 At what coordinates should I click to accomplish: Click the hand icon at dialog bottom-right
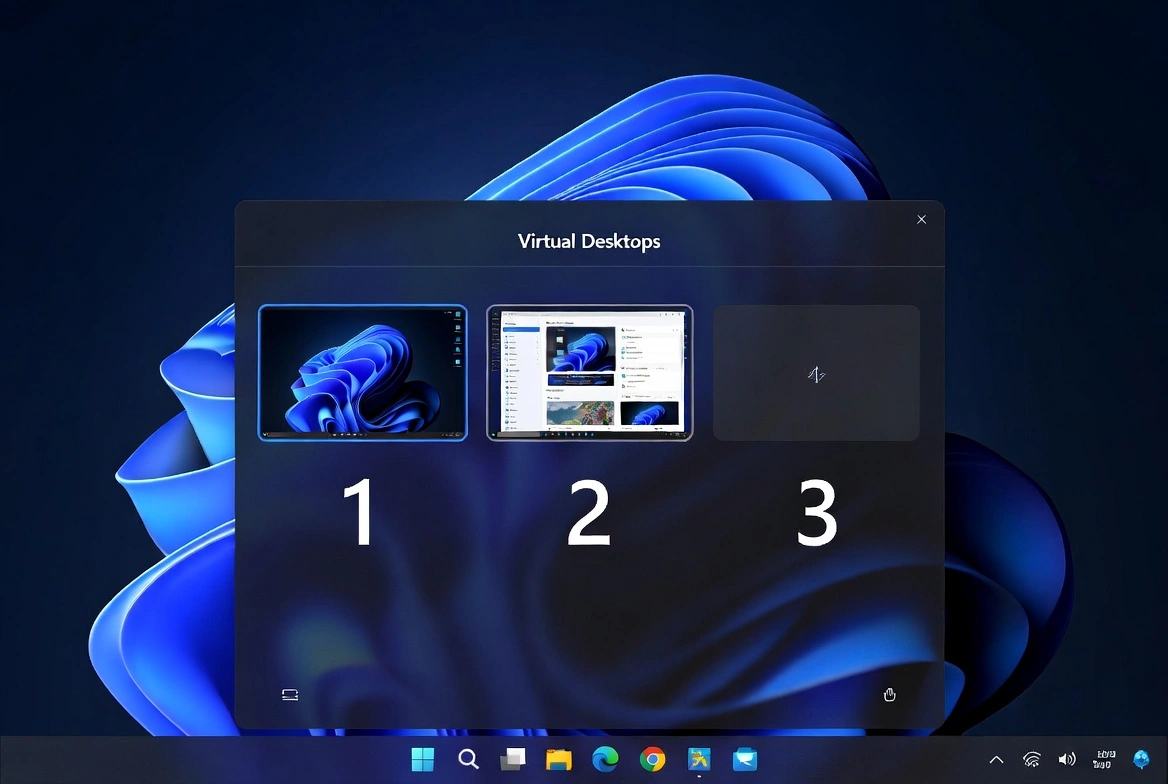pyautogui.click(x=889, y=694)
